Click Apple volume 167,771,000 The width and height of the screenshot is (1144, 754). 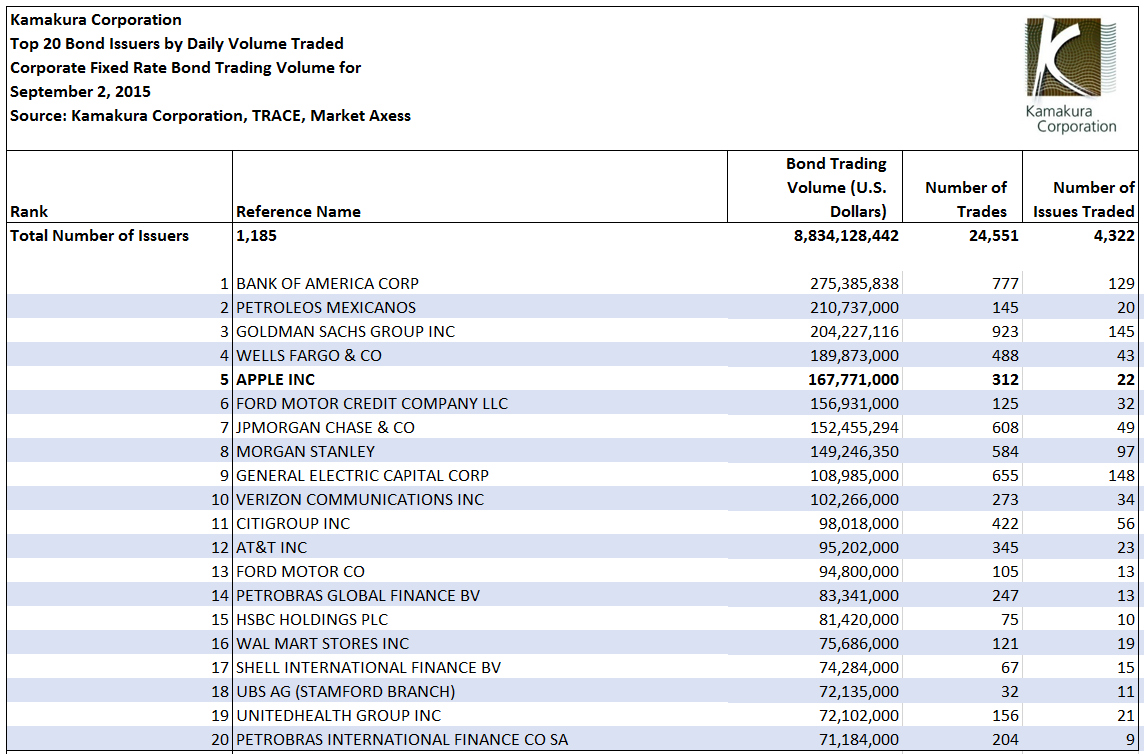pos(854,380)
